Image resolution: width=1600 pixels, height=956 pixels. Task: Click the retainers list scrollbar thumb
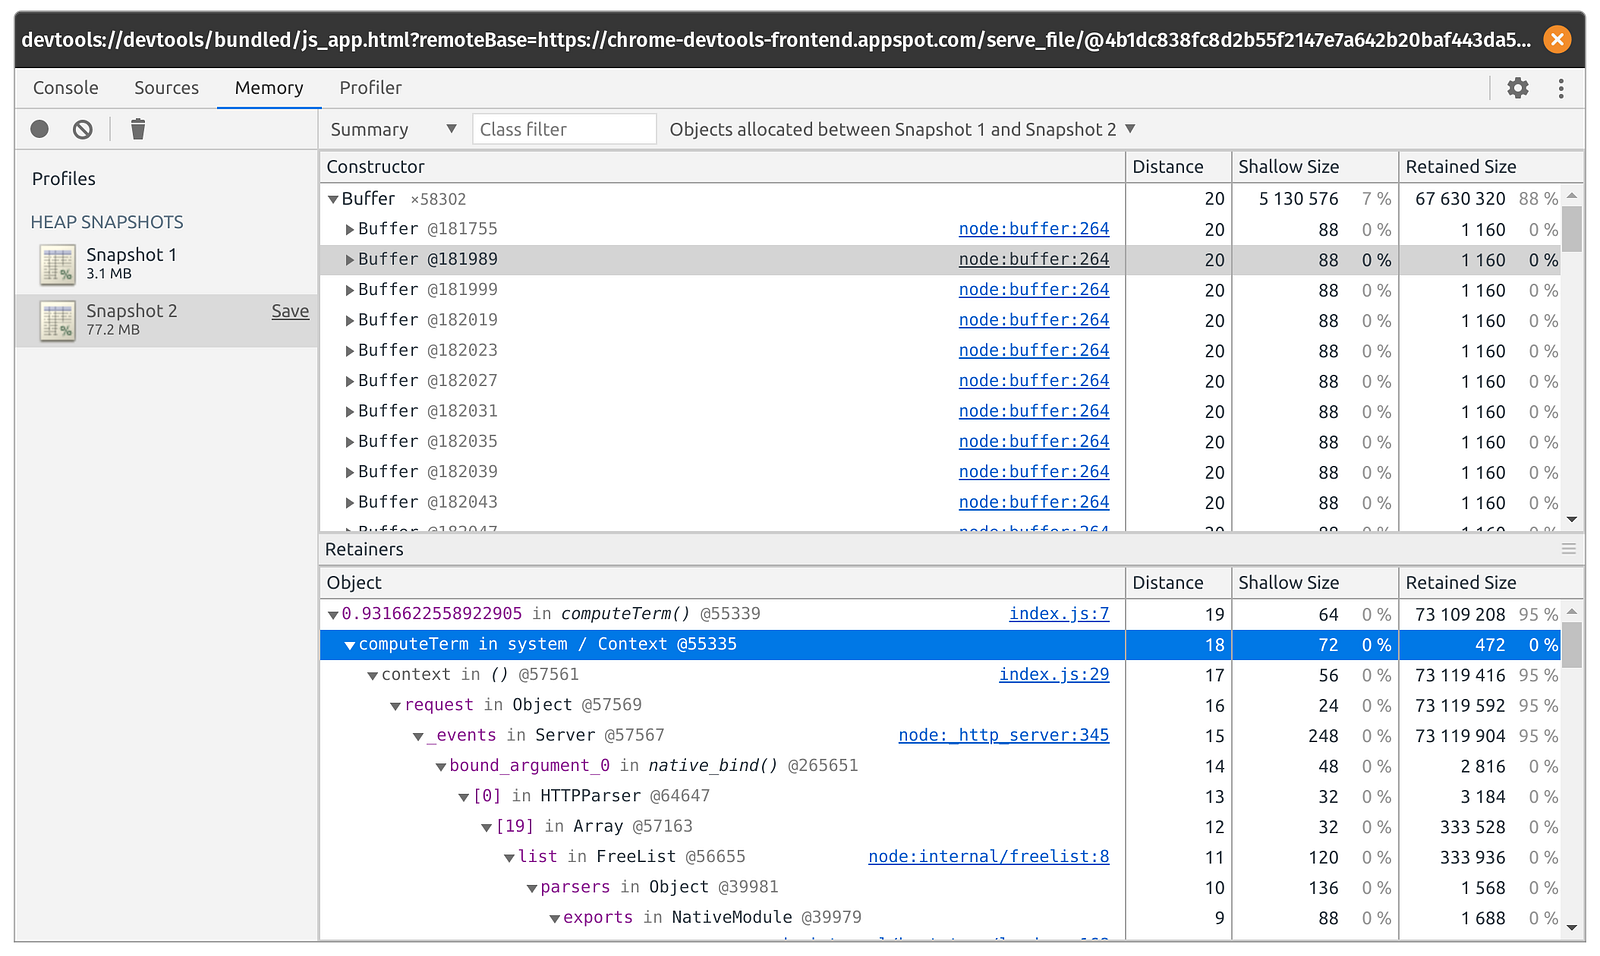pos(1572,645)
